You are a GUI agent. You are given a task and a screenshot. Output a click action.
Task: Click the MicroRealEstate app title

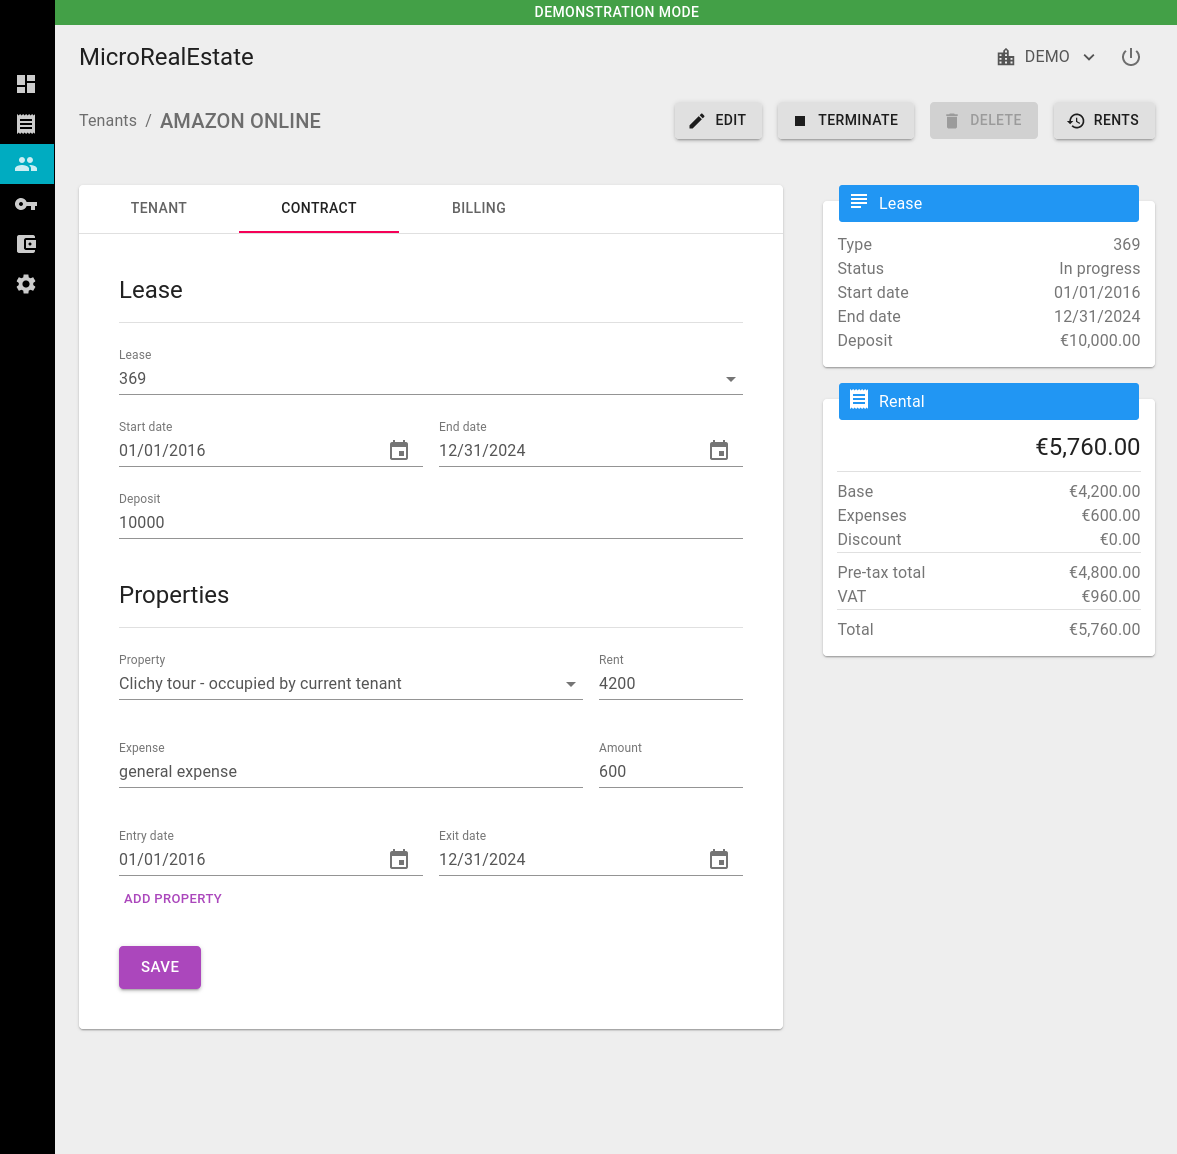click(167, 57)
